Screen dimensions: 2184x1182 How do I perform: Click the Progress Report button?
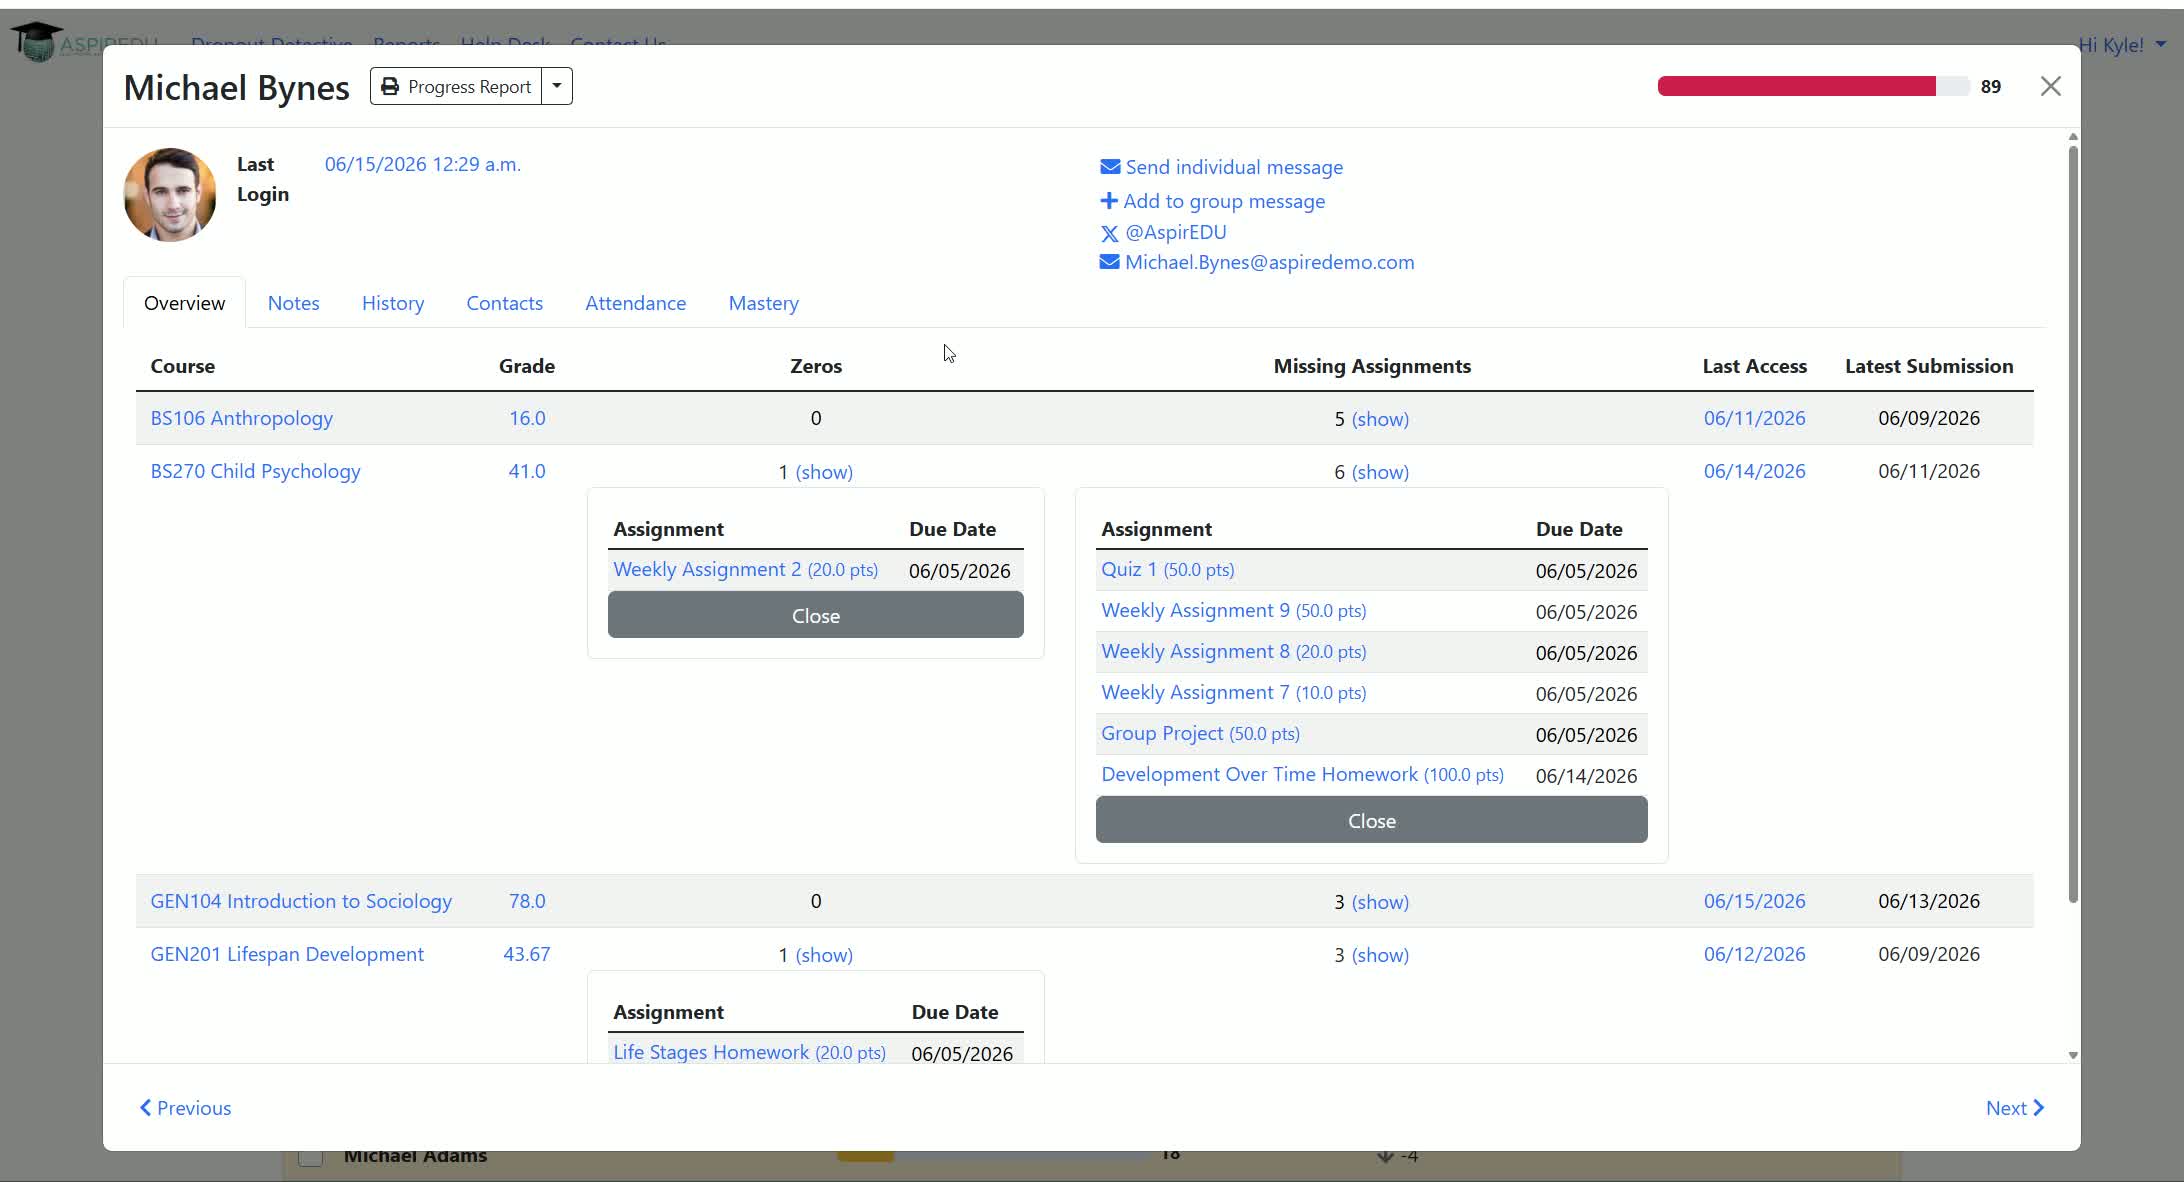[456, 87]
